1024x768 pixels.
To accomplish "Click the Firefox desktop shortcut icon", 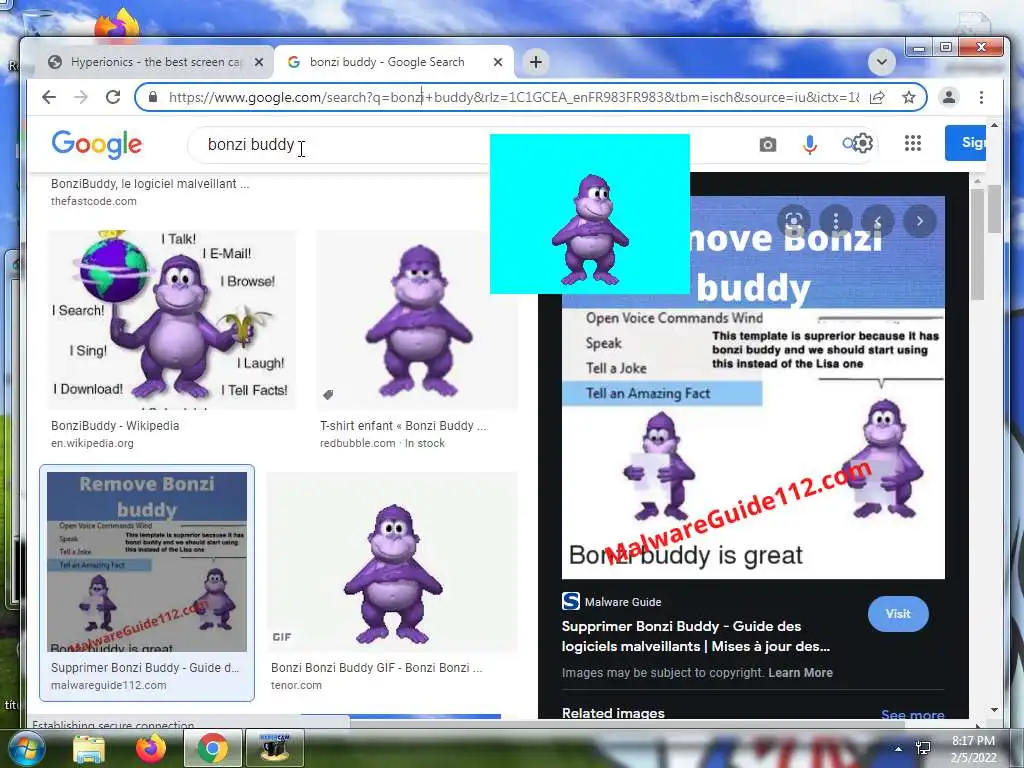I will coord(118,25).
